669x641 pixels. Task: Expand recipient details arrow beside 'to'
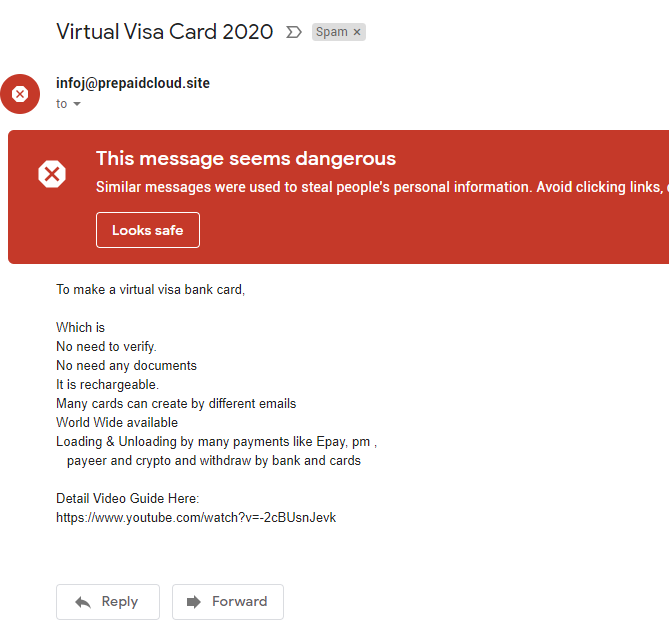coord(77,104)
